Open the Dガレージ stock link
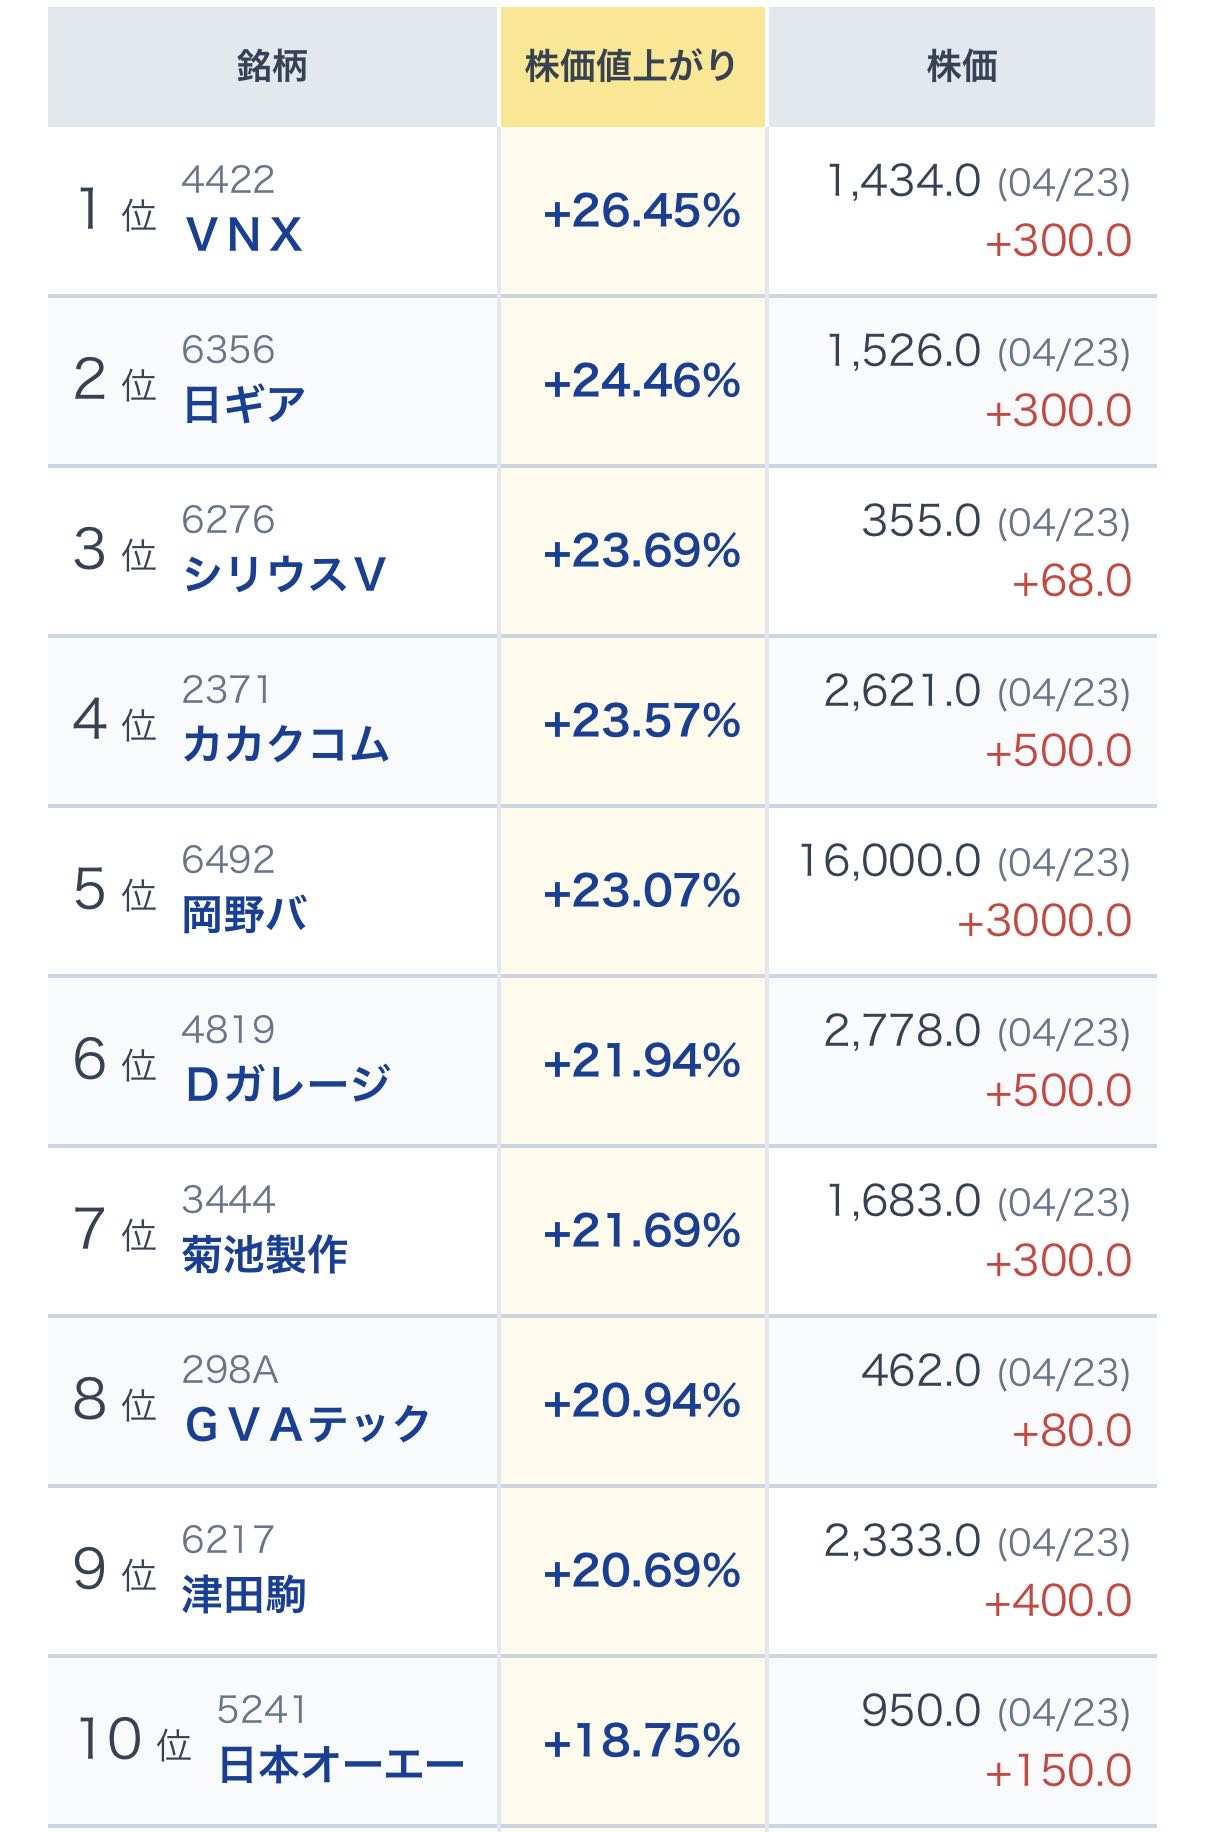1206x1832 pixels. point(288,1085)
